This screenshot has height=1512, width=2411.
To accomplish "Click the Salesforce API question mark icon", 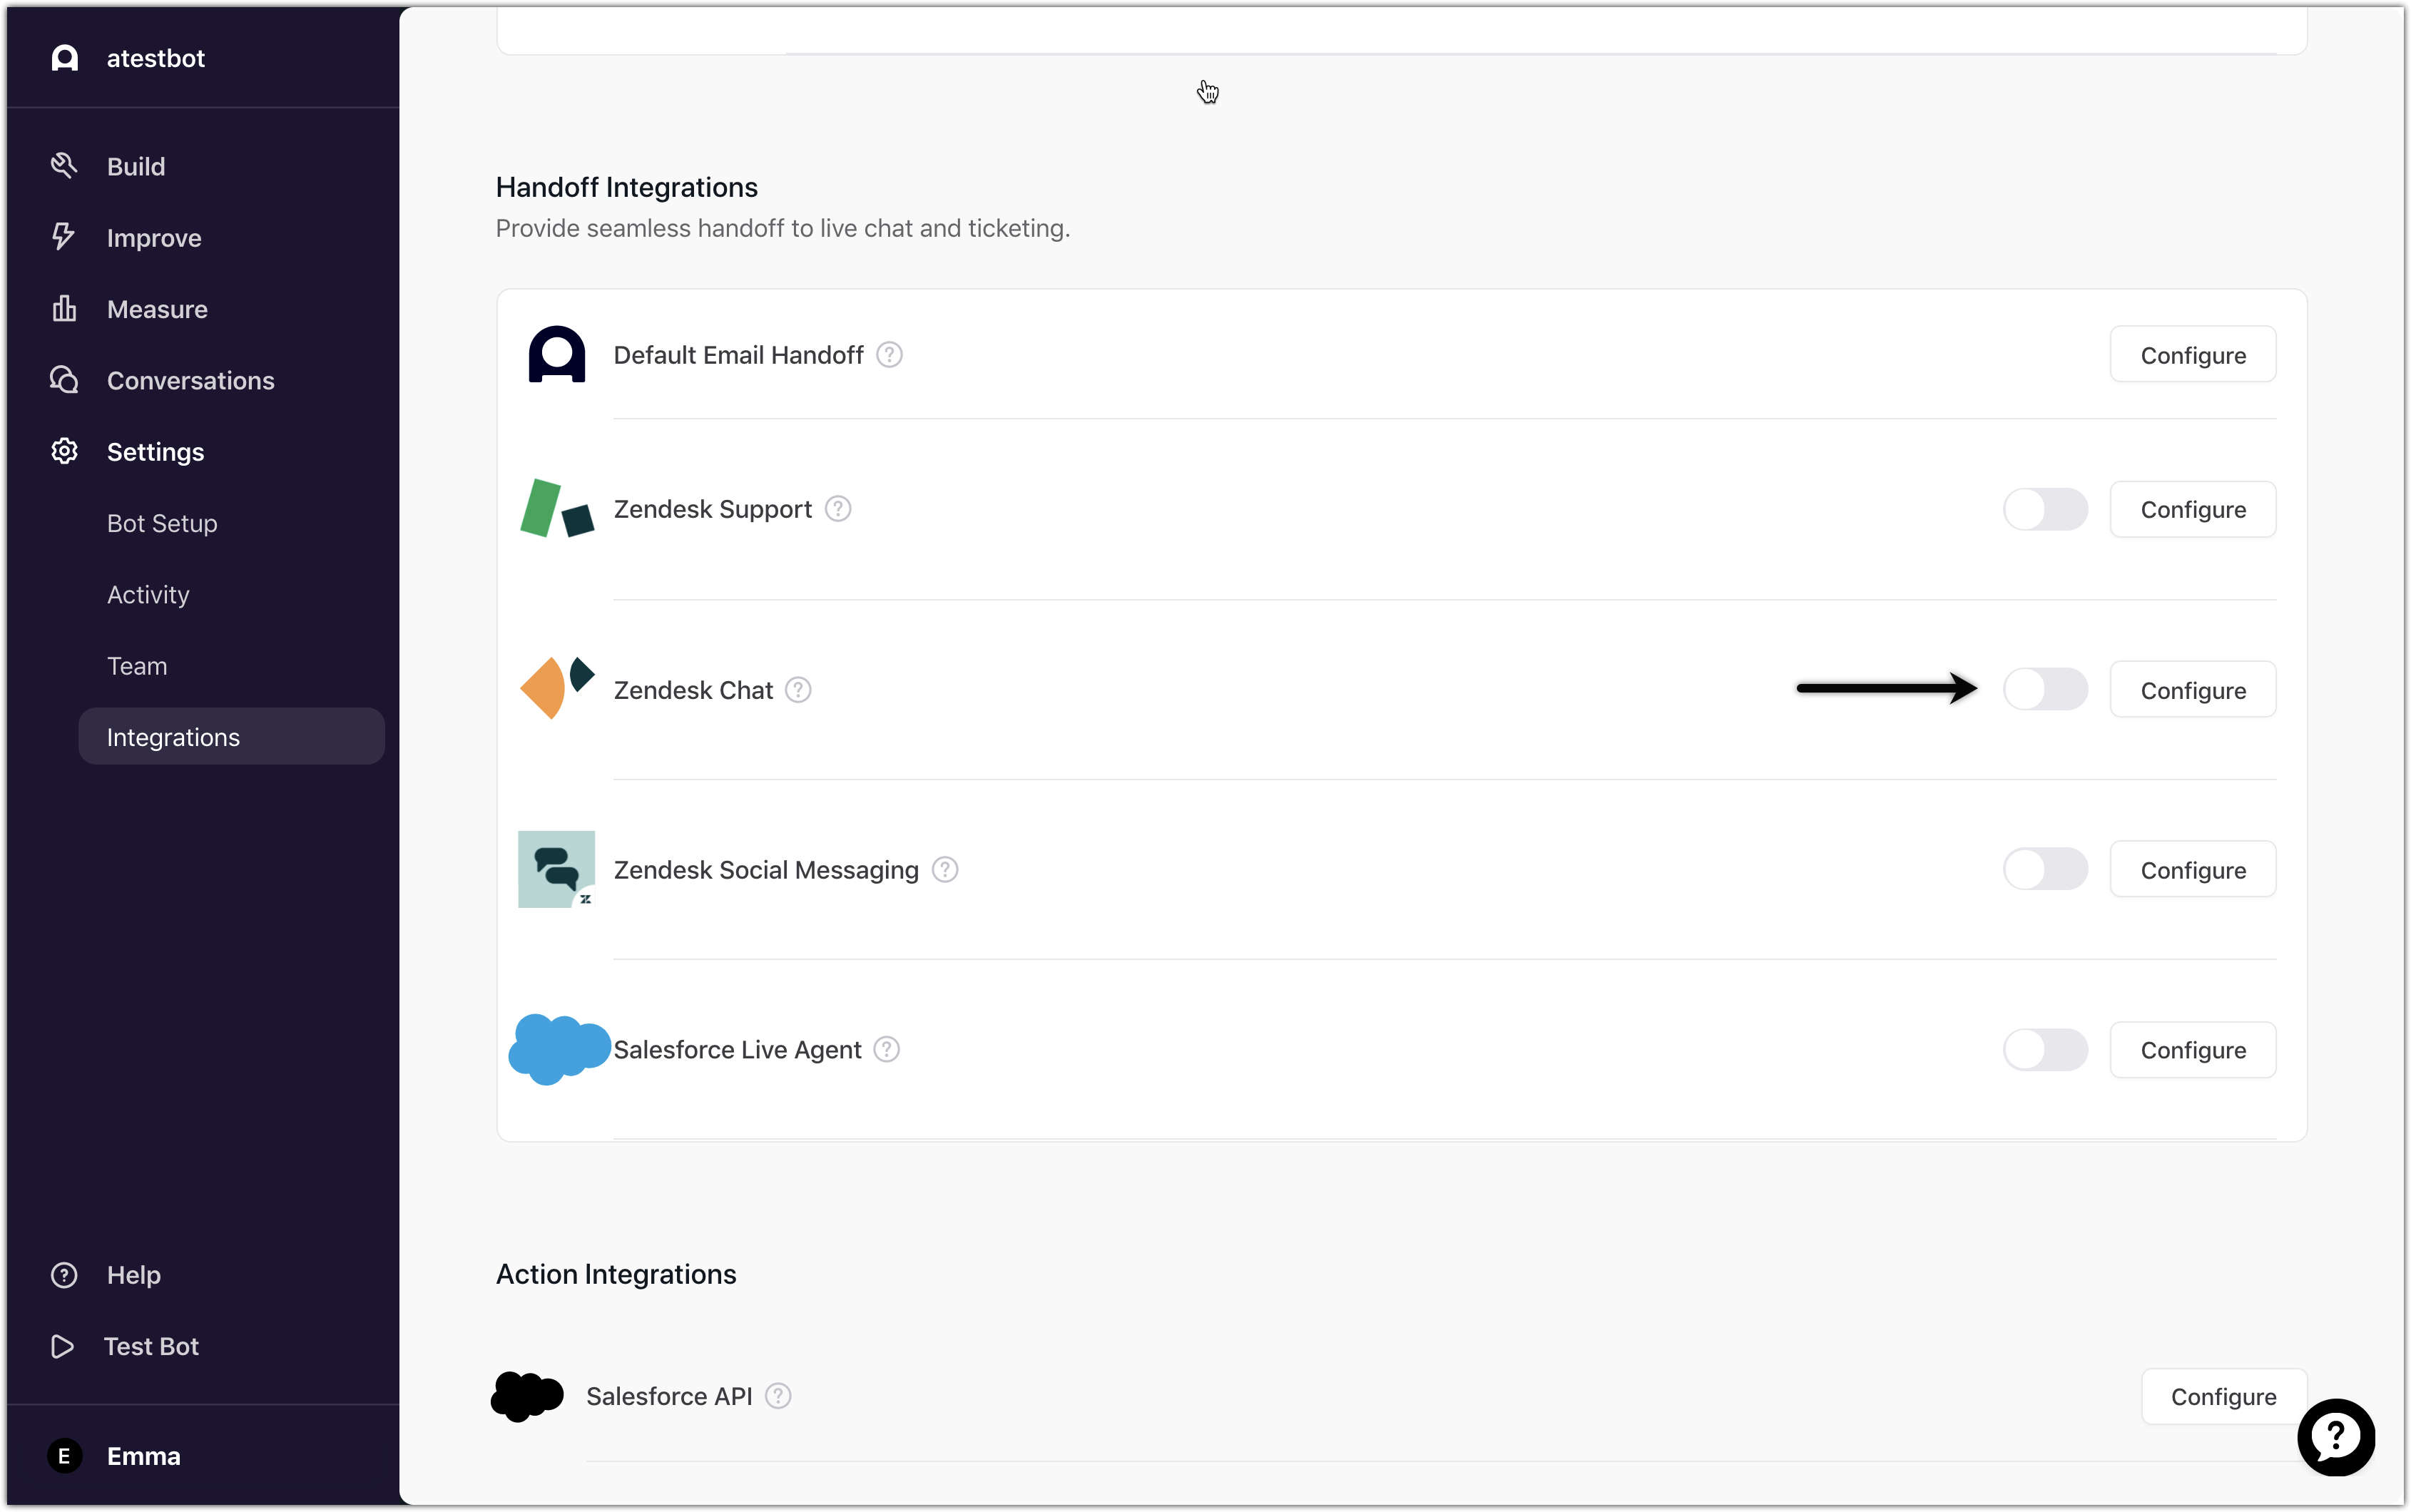I will pyautogui.click(x=778, y=1396).
